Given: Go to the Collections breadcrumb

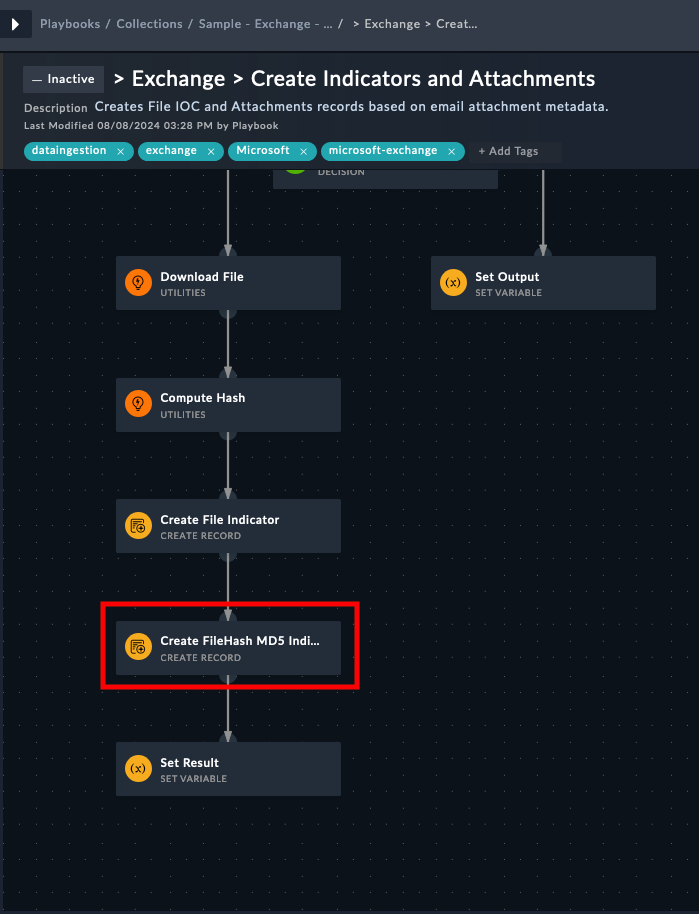Looking at the screenshot, I should coord(149,23).
